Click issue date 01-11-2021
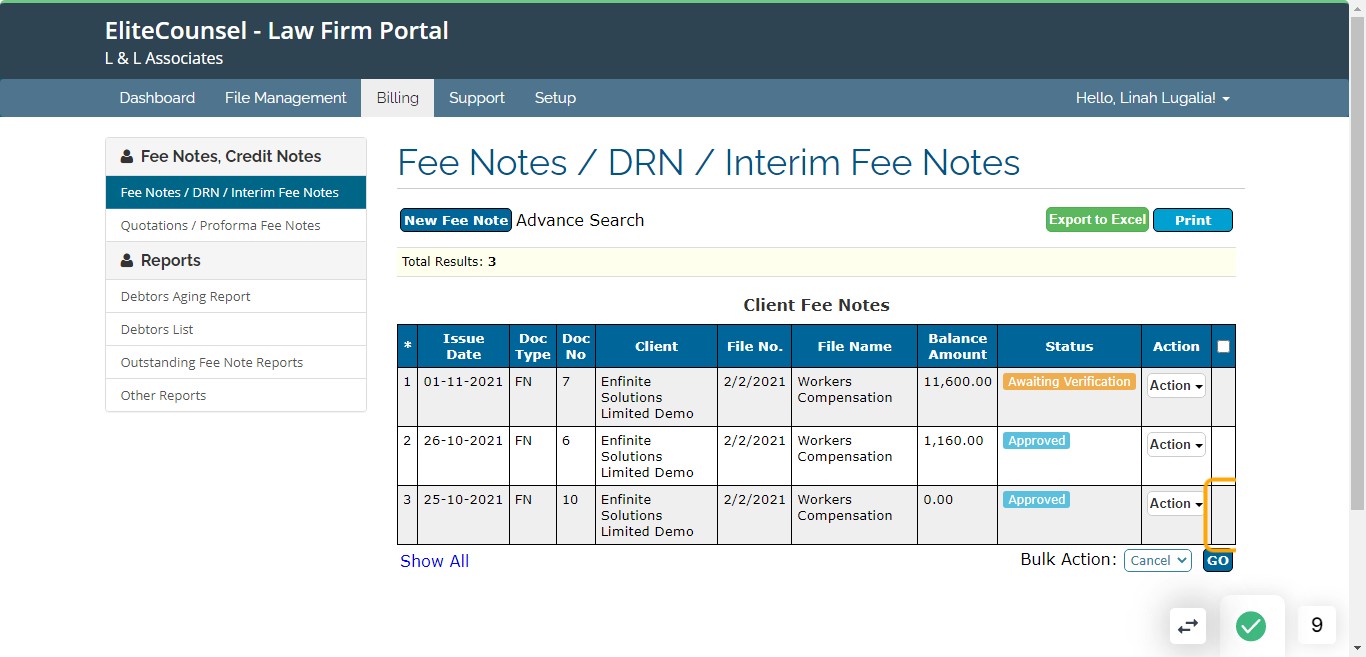This screenshot has width=1366, height=657. (463, 382)
